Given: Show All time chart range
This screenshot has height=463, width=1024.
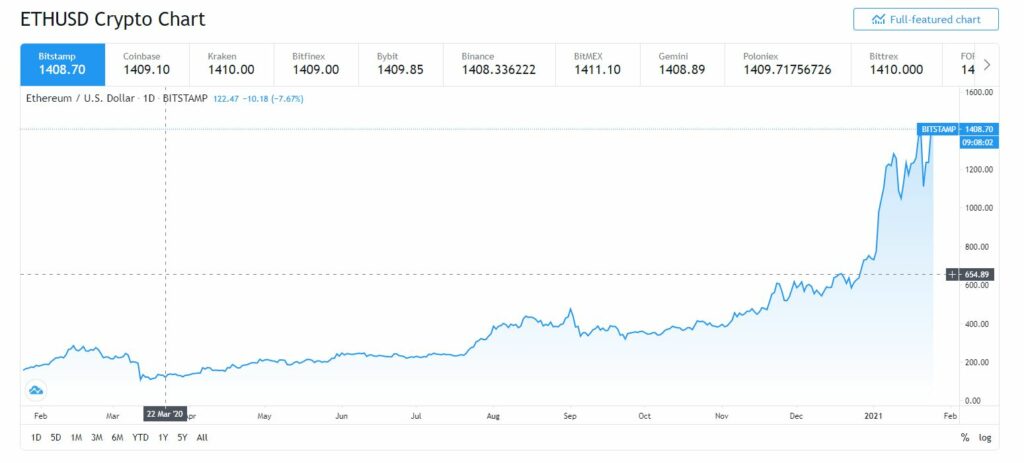Looking at the screenshot, I should point(202,438).
